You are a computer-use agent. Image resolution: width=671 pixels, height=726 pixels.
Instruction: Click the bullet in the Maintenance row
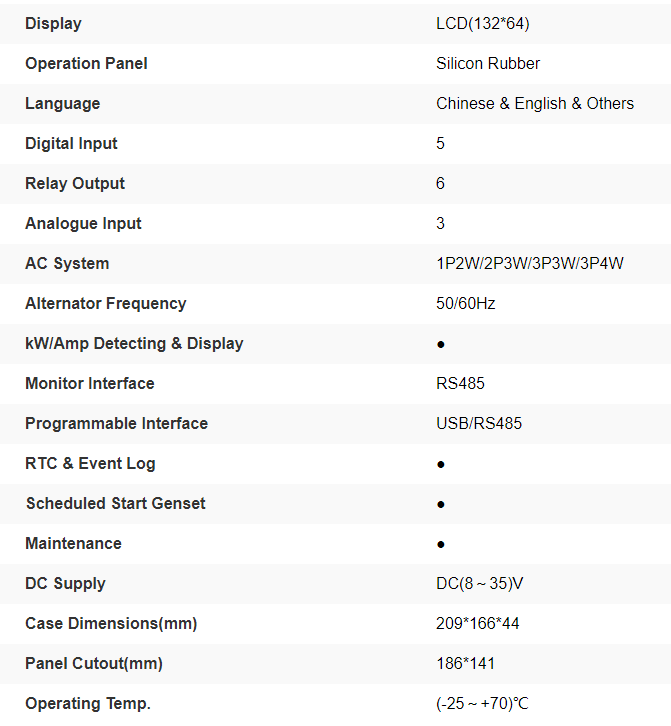point(441,544)
